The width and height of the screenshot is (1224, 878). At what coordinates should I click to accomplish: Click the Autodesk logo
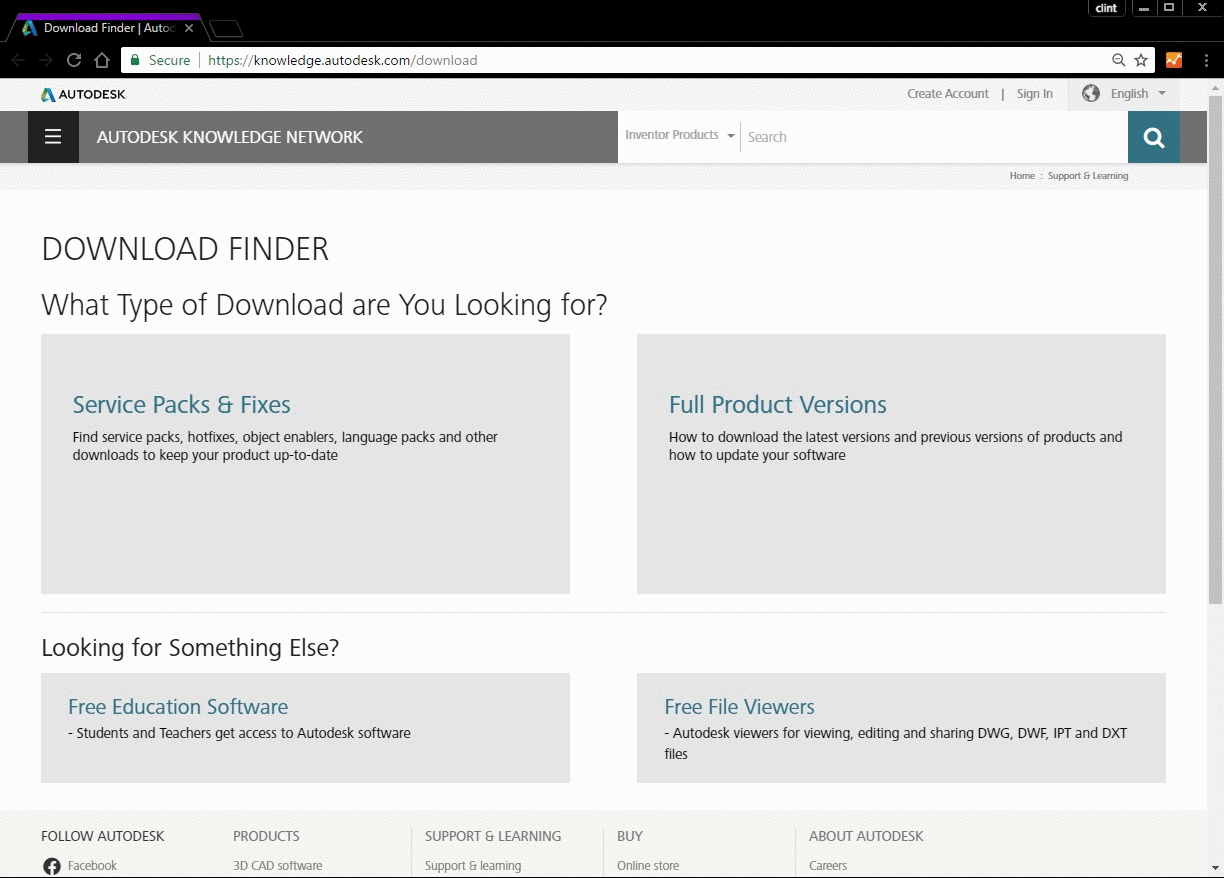click(84, 94)
